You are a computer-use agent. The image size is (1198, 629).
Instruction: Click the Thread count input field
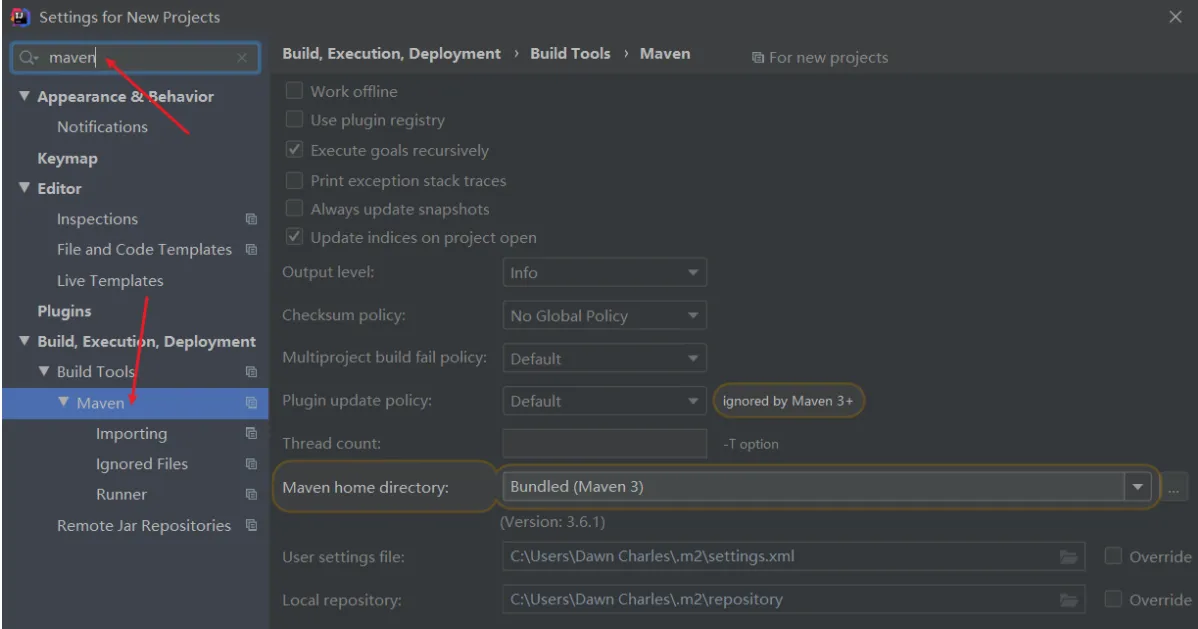(x=604, y=443)
